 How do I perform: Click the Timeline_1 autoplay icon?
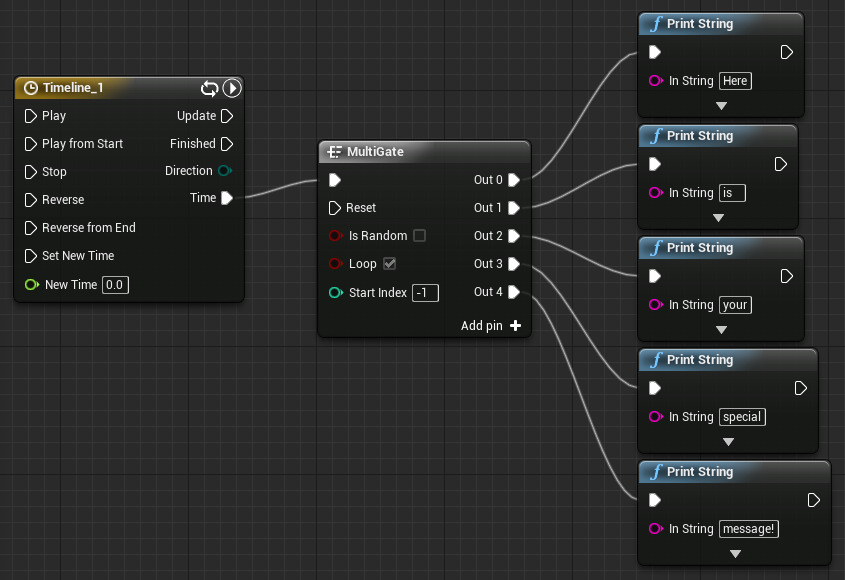point(232,88)
